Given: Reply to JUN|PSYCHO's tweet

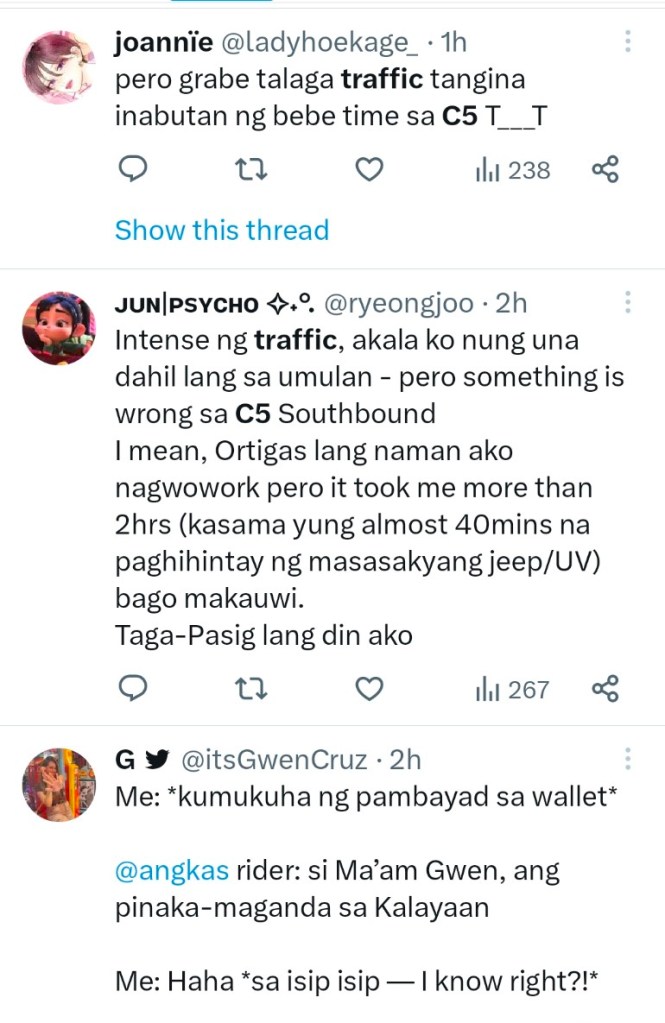Looking at the screenshot, I should click(x=134, y=689).
